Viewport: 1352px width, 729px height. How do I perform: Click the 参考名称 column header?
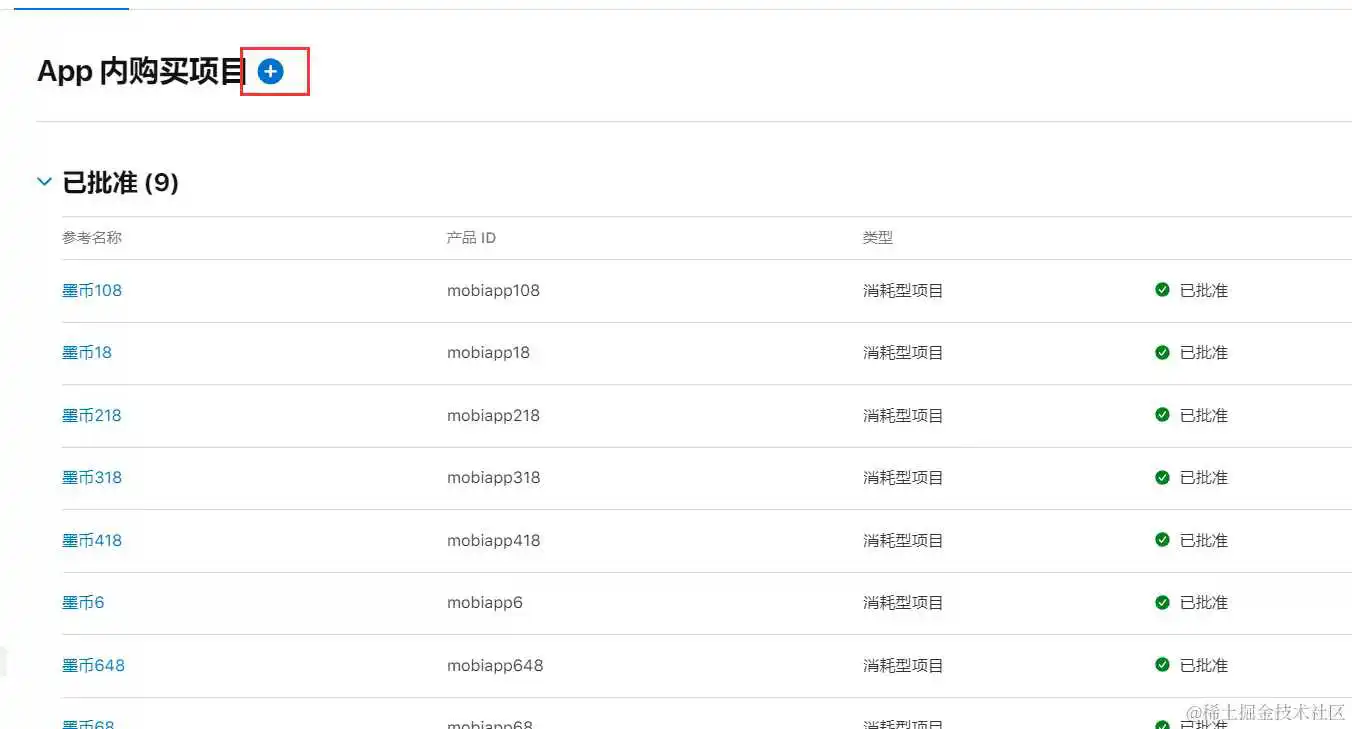(x=92, y=237)
